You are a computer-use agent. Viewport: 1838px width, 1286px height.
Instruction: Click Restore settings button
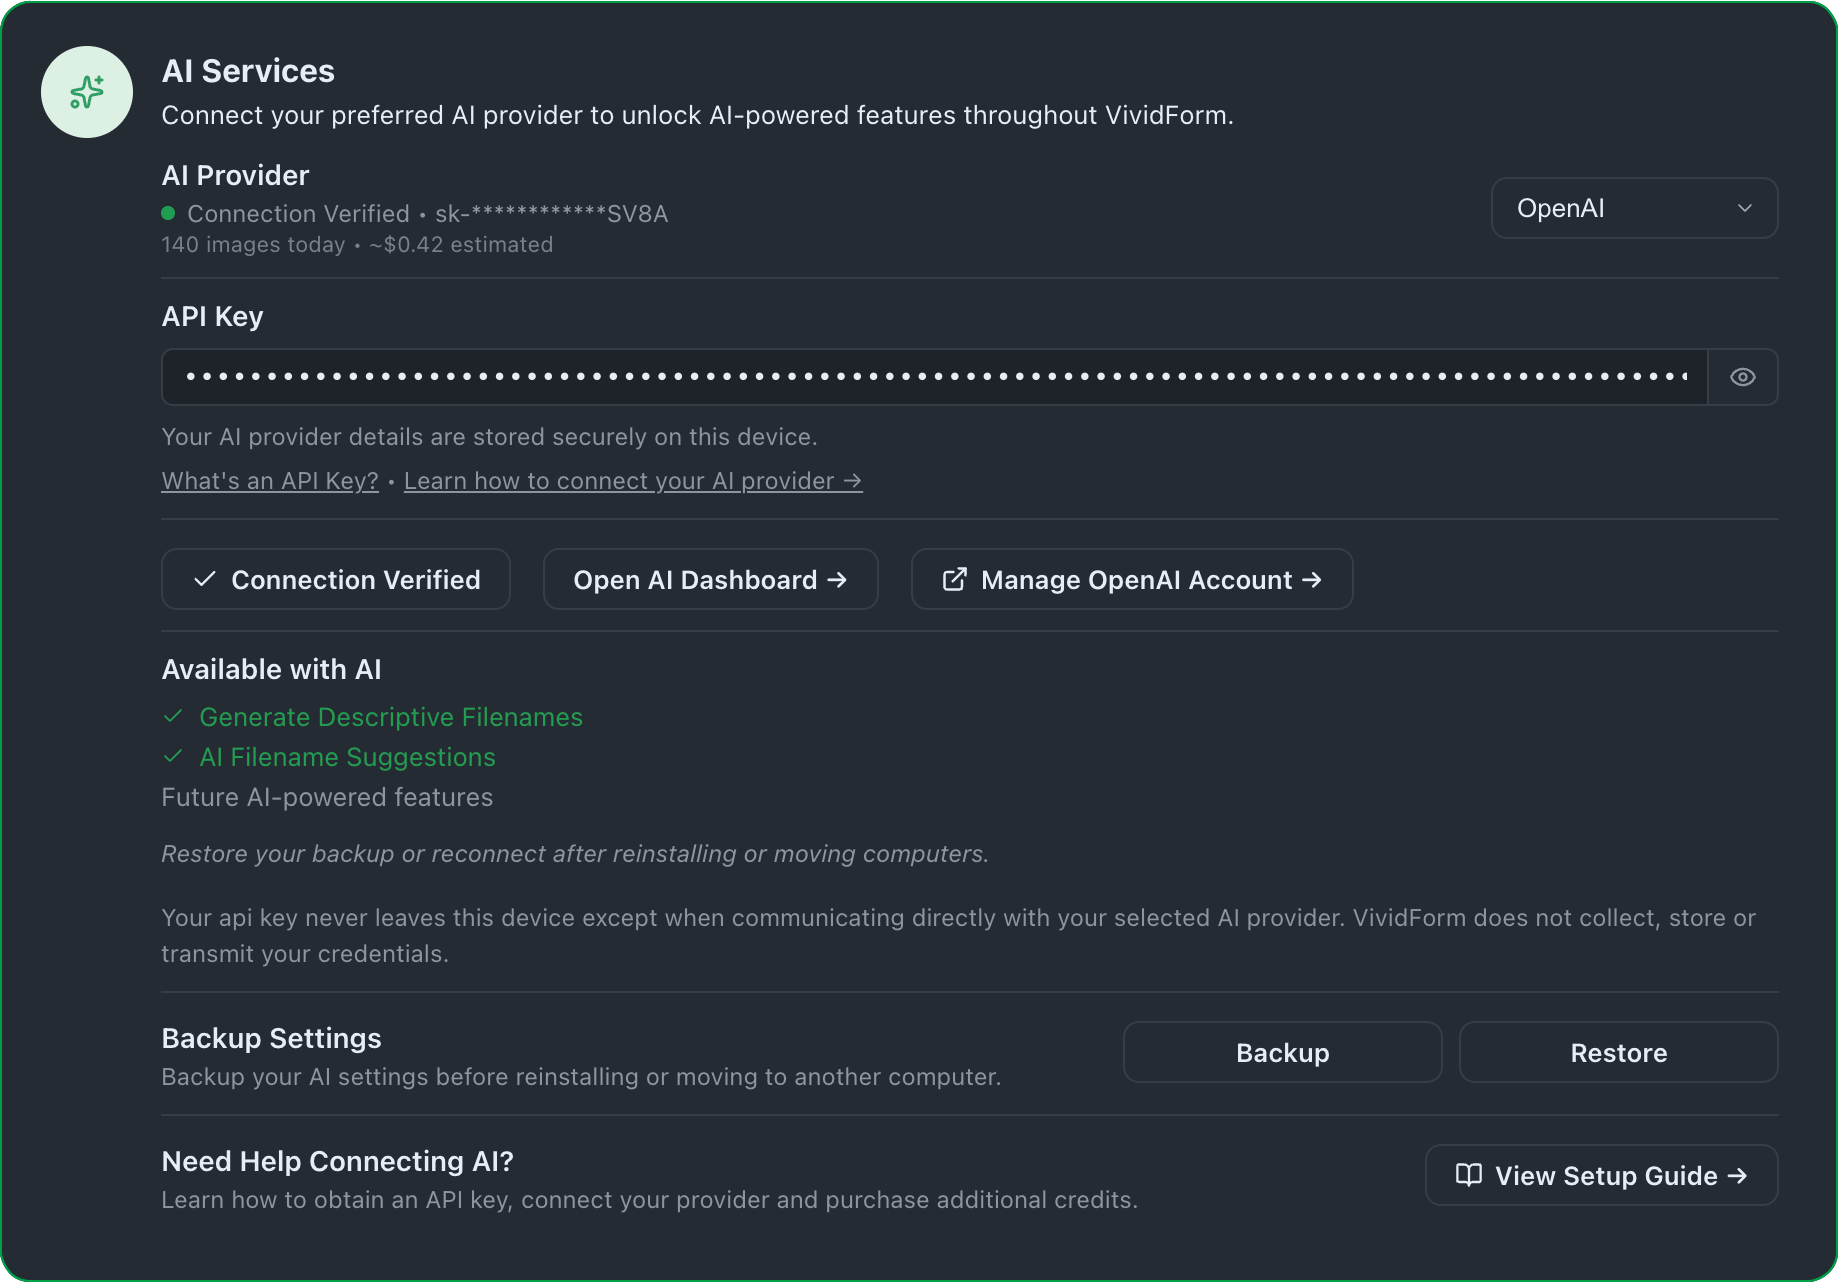point(1618,1052)
